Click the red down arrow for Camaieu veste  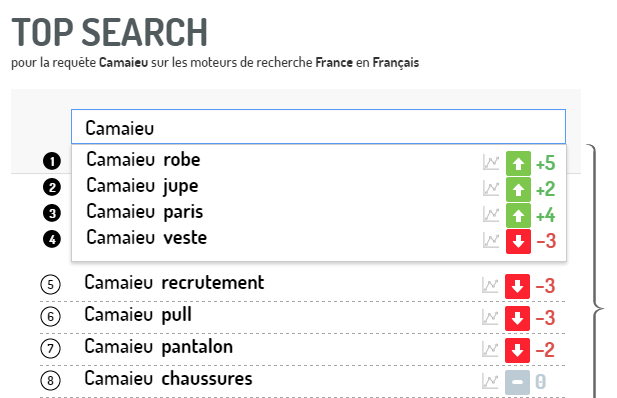(x=518, y=241)
